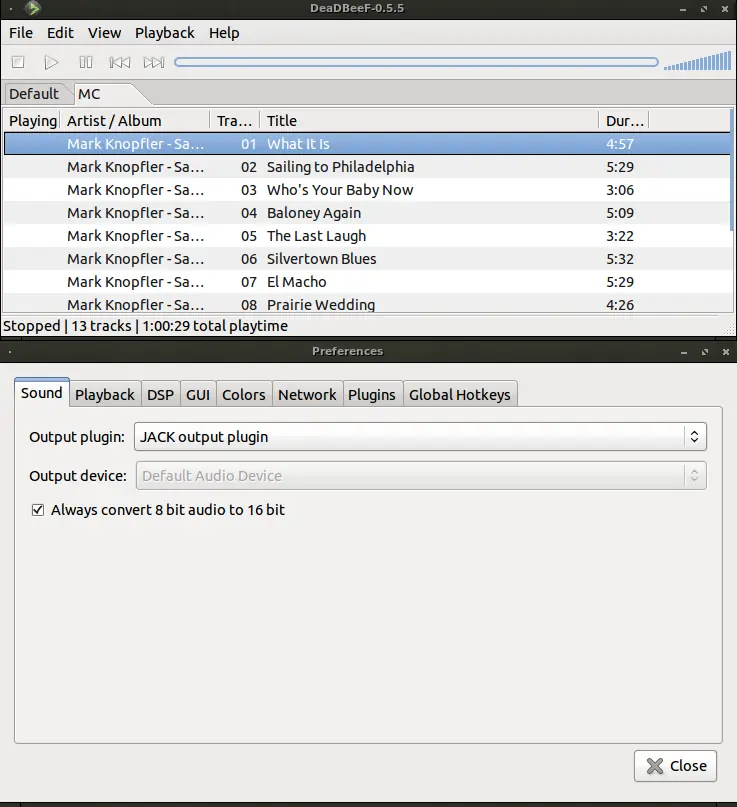Switch to the DSP tab

point(161,395)
